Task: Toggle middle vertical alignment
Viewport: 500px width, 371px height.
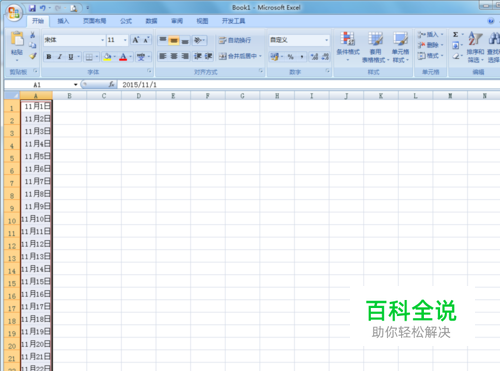Action: pos(174,40)
